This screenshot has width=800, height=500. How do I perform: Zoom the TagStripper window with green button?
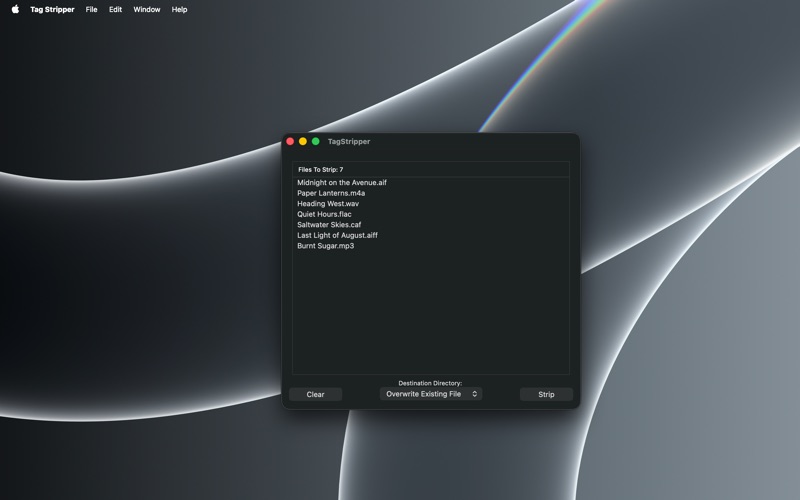(x=316, y=141)
